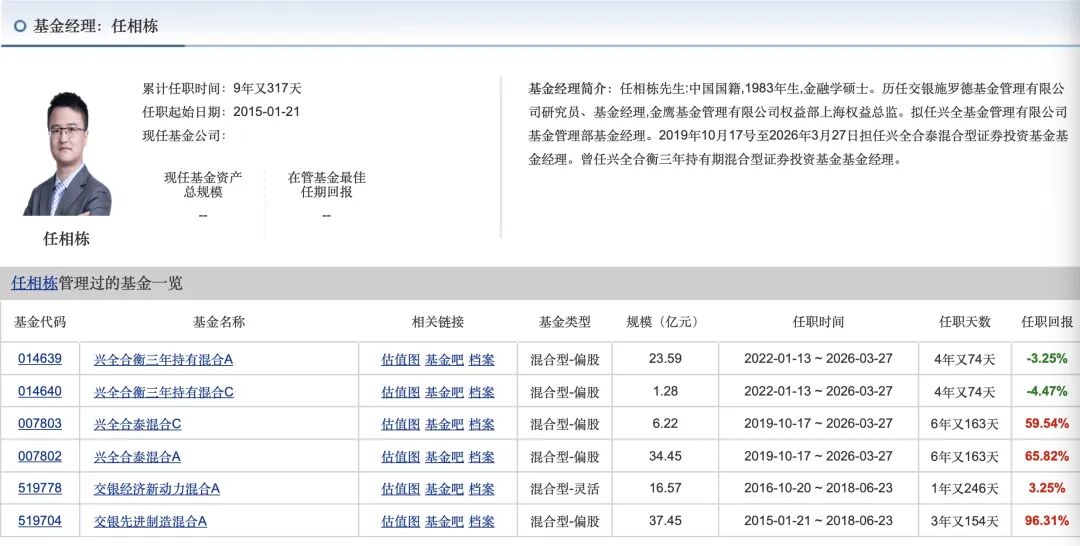
Task: Click 基金吧 link in the 519778 row
Action: [x=444, y=489]
